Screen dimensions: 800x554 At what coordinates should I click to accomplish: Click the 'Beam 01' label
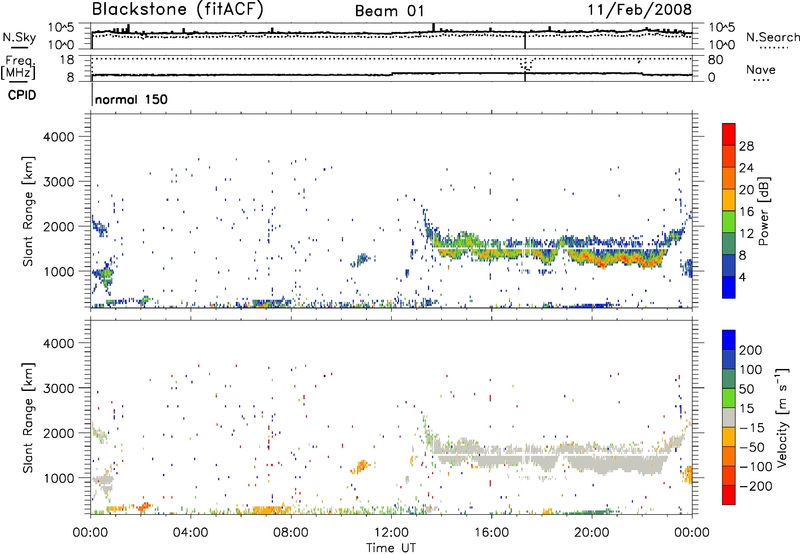tap(390, 11)
